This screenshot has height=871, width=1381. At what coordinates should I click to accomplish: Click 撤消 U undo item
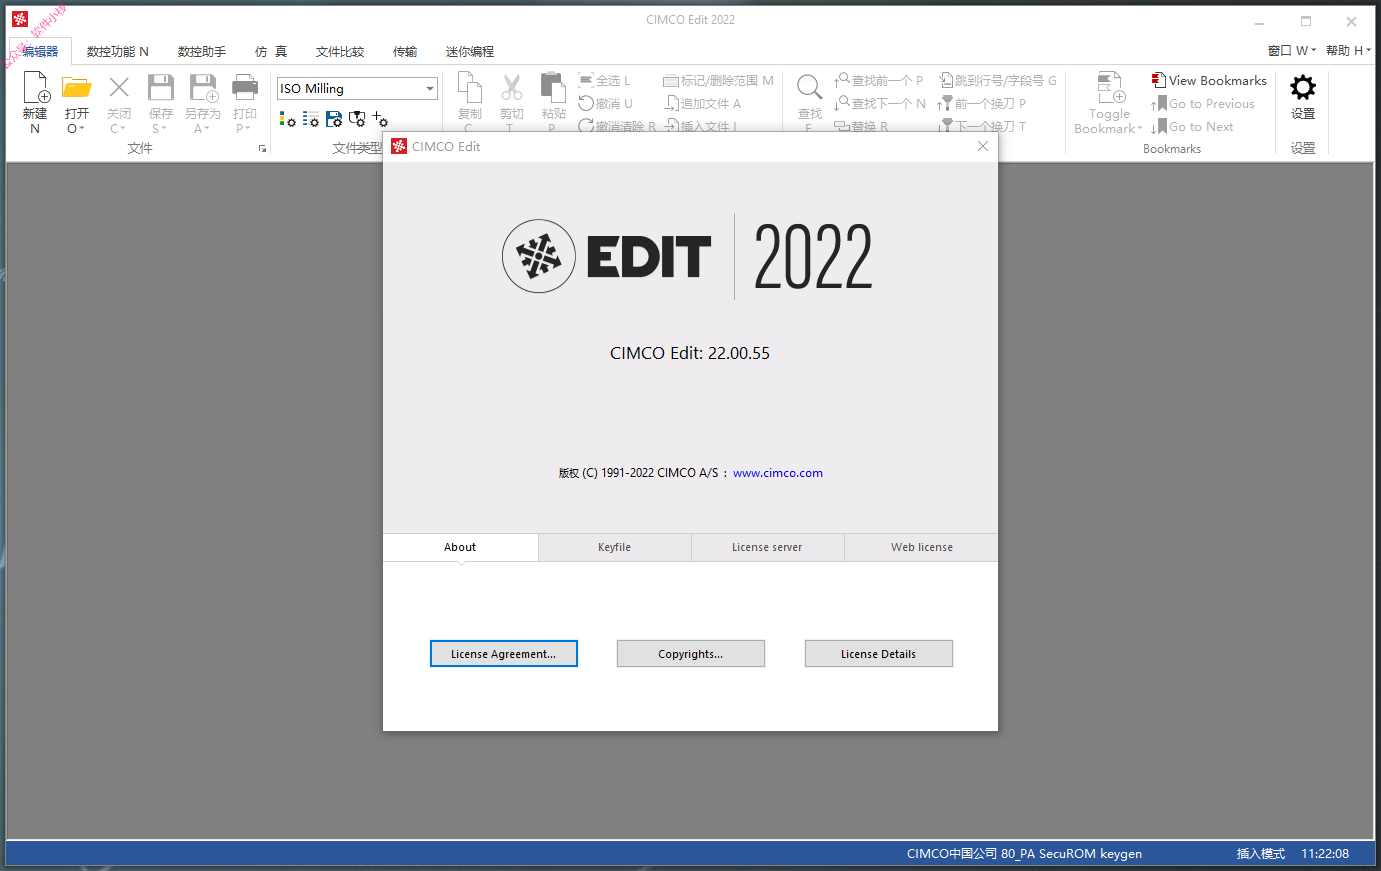click(x=606, y=103)
